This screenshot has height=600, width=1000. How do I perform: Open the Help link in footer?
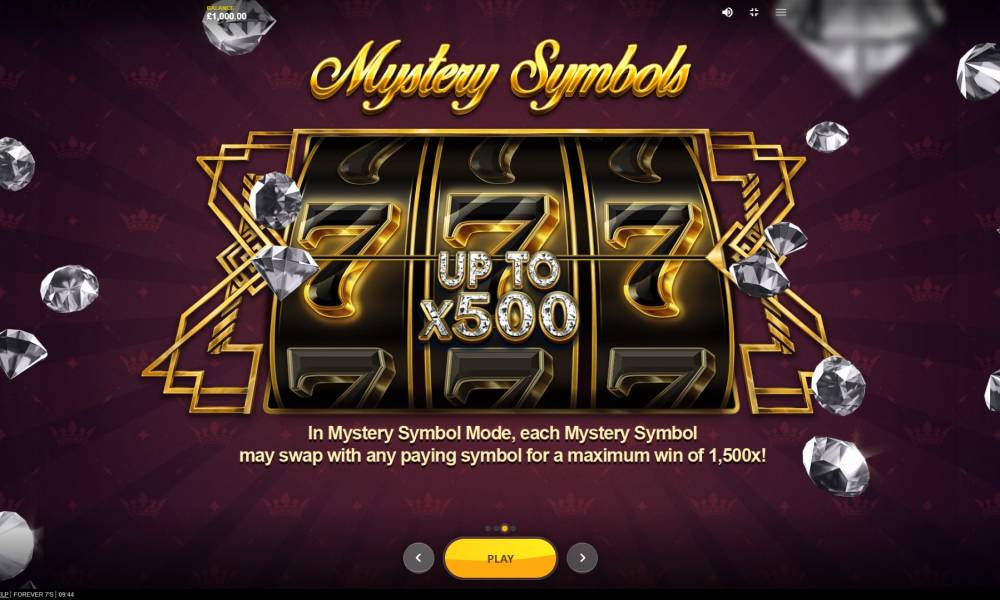(3, 594)
